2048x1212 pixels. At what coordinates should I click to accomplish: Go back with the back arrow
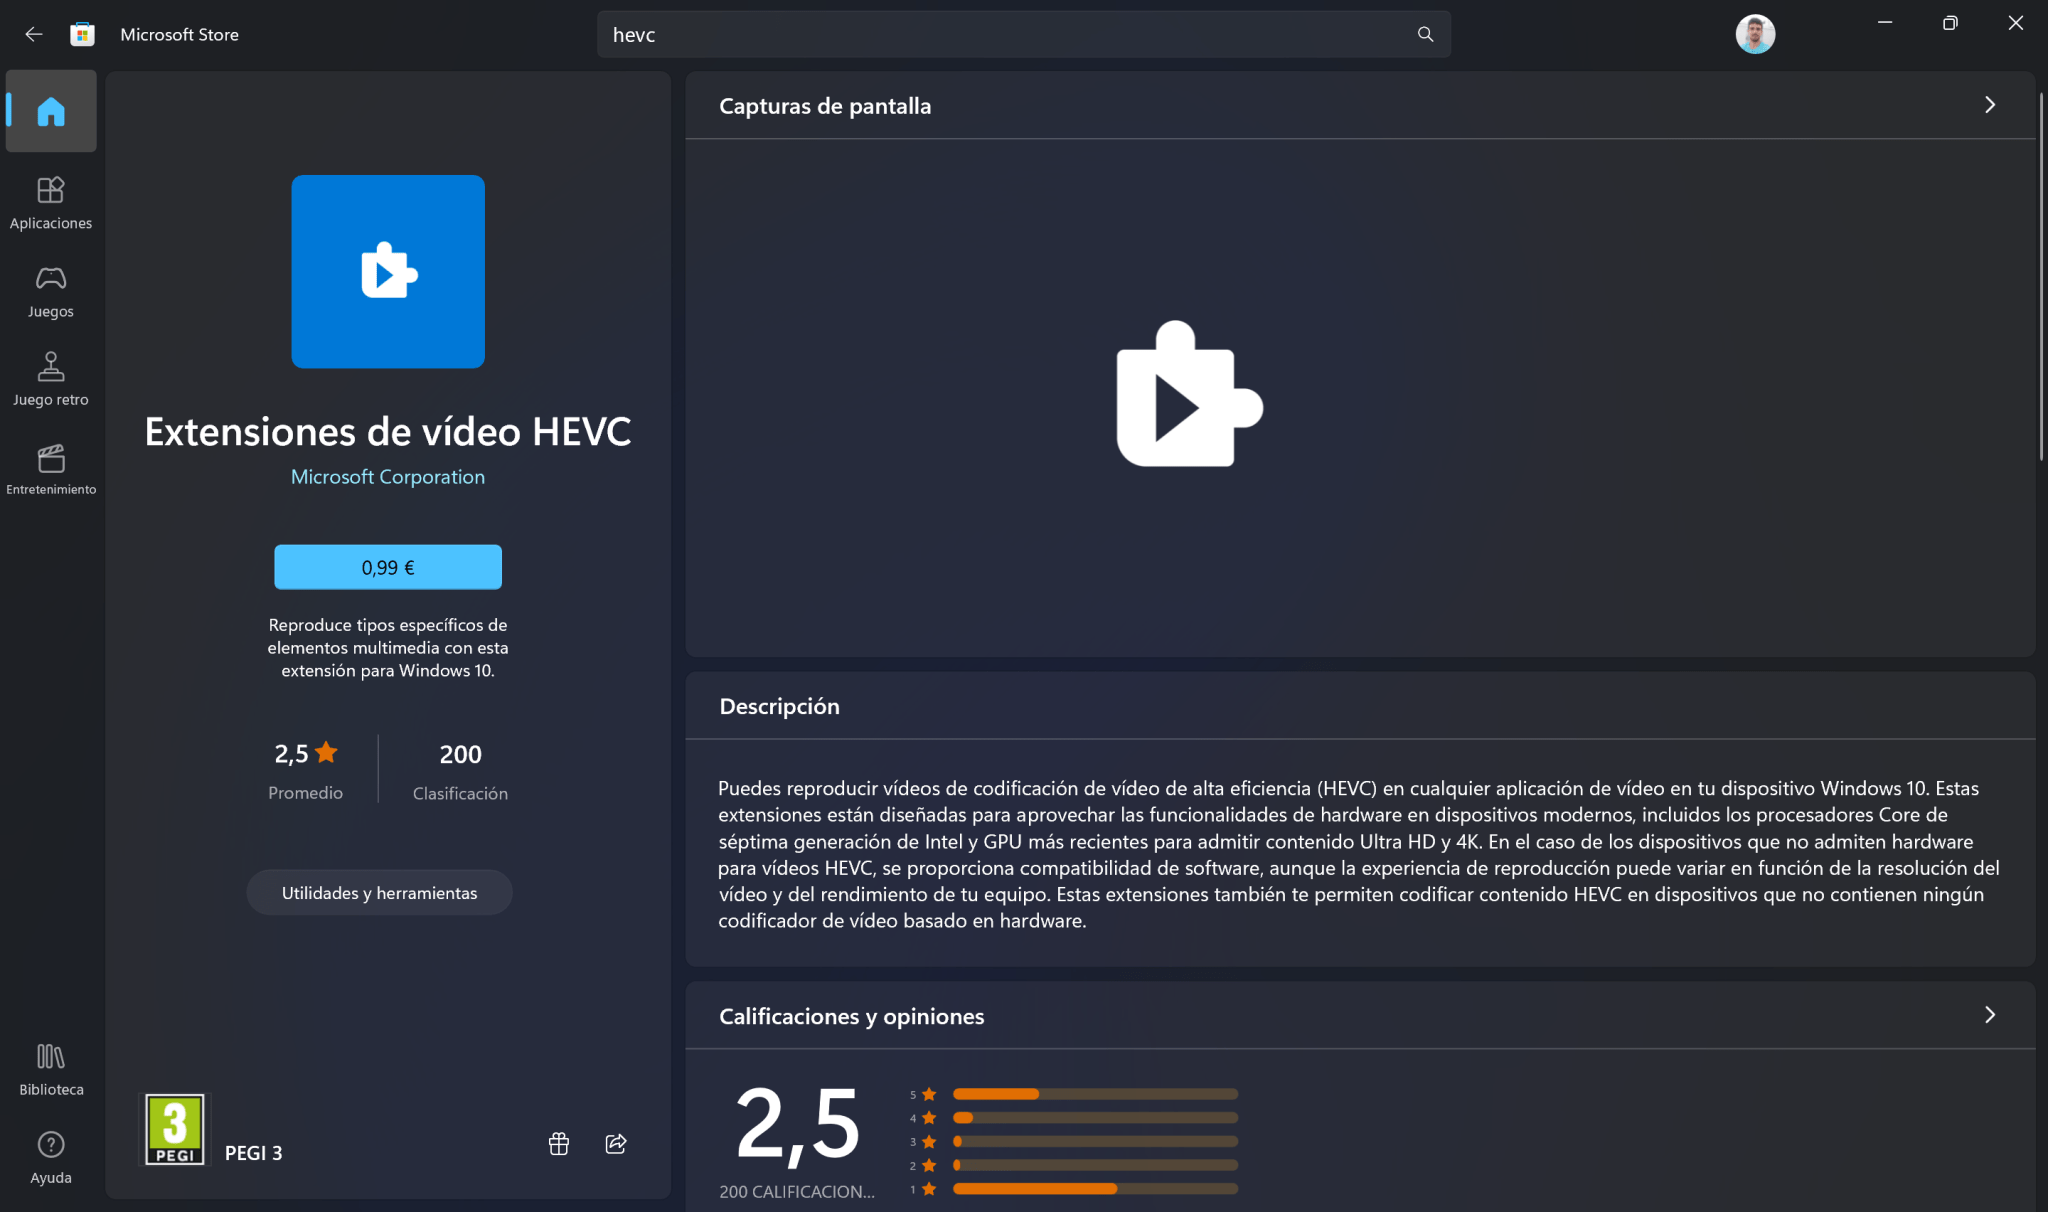point(34,34)
